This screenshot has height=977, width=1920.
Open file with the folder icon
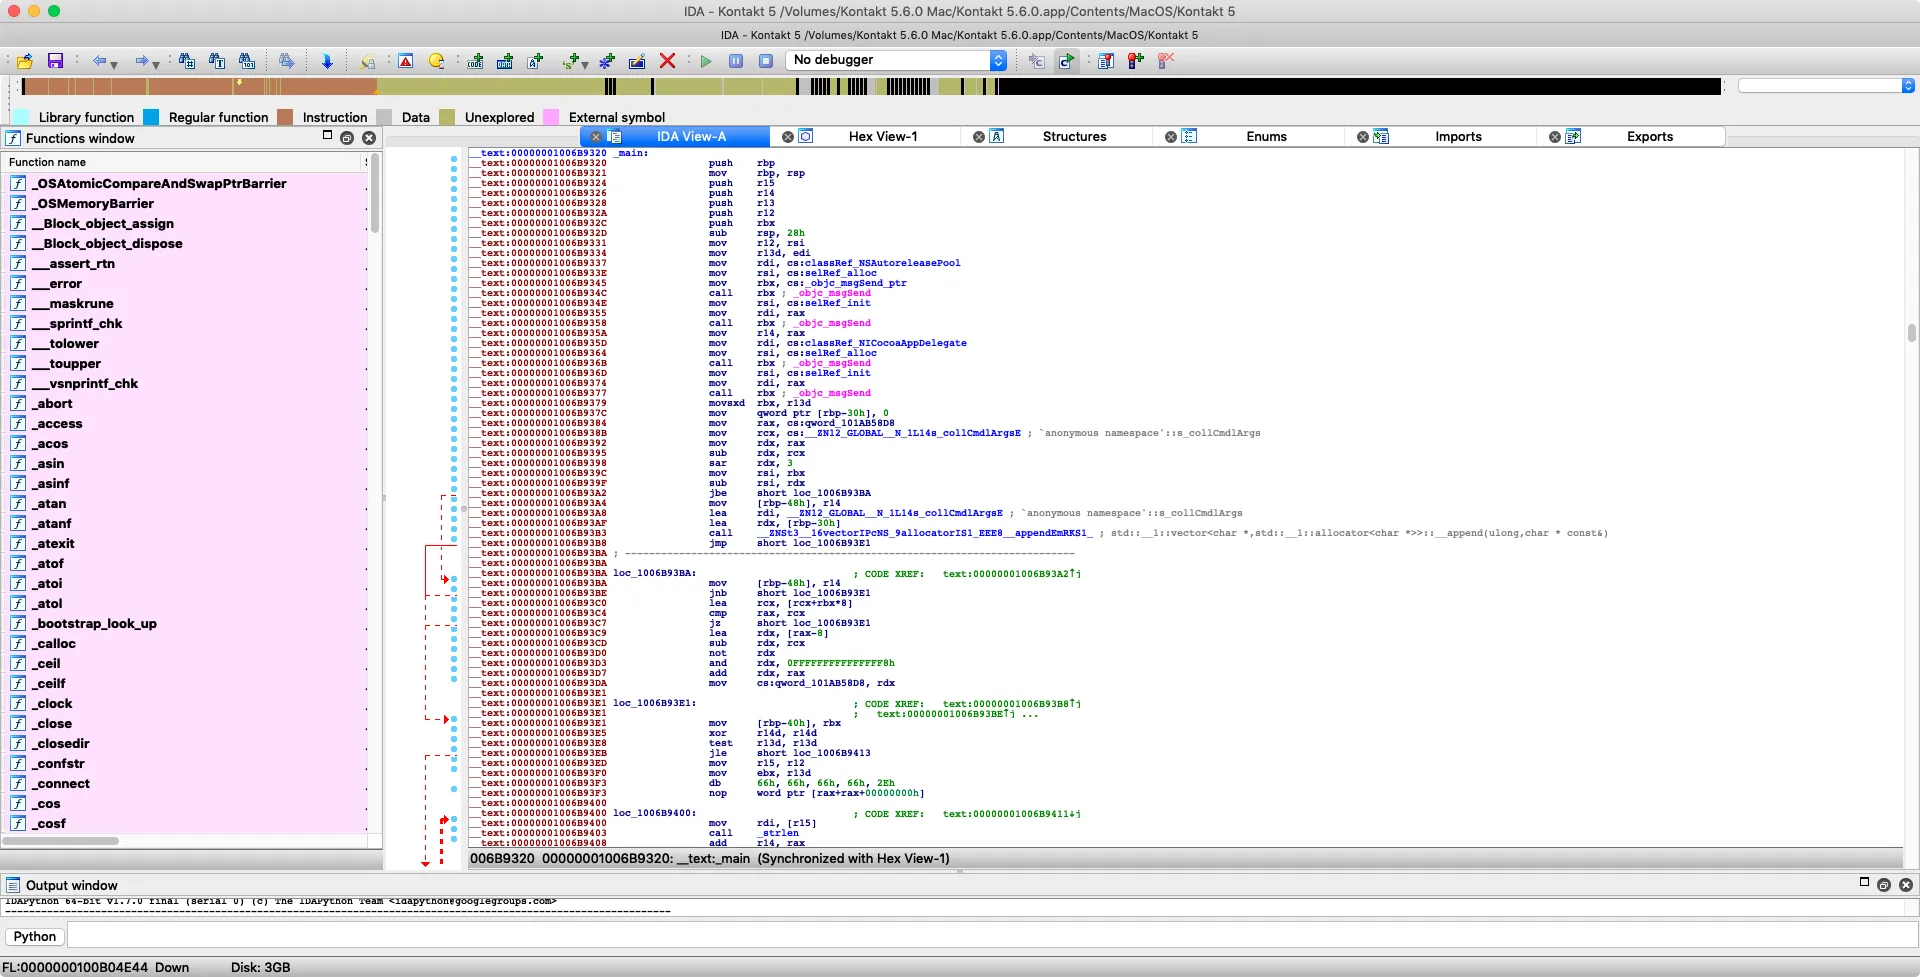coord(24,61)
